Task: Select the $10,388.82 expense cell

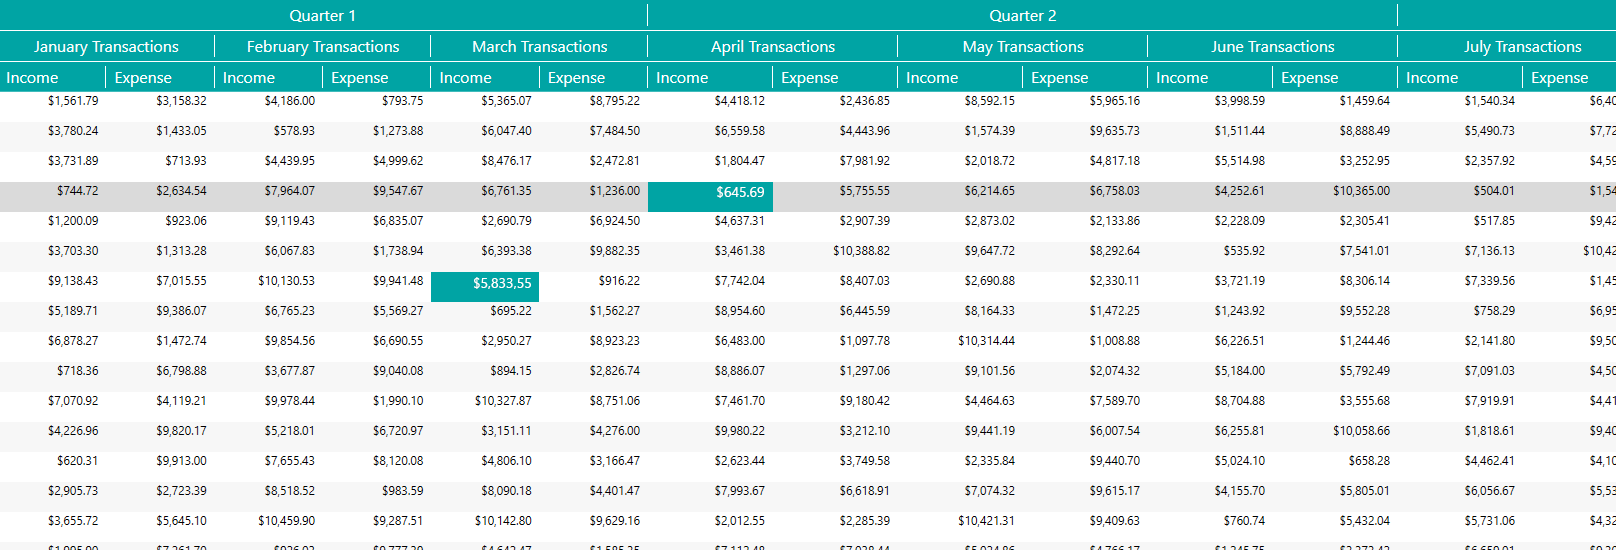Action: tap(861, 251)
